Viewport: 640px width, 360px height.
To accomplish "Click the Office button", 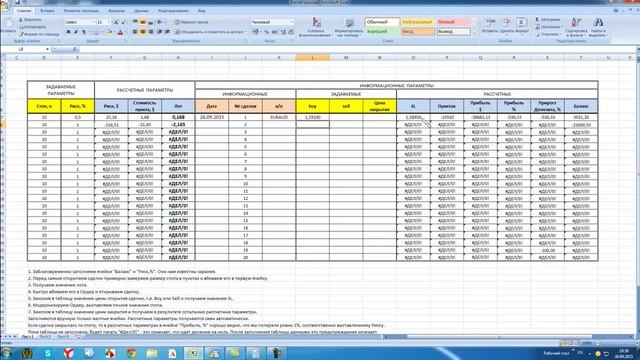I will [x=5, y=7].
